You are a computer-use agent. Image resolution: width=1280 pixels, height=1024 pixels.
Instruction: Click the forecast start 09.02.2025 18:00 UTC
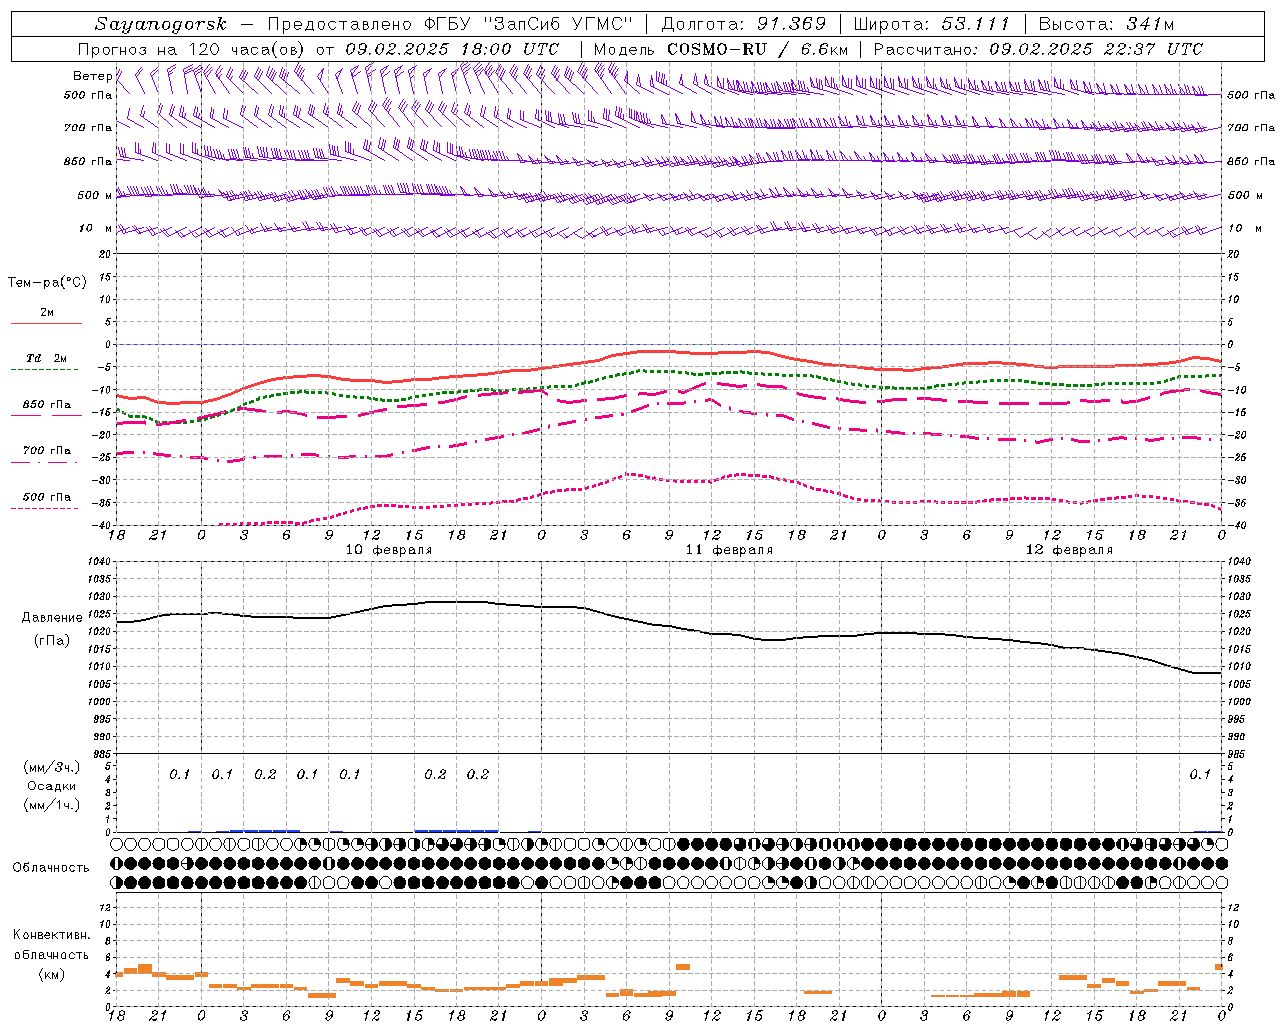tap(452, 49)
